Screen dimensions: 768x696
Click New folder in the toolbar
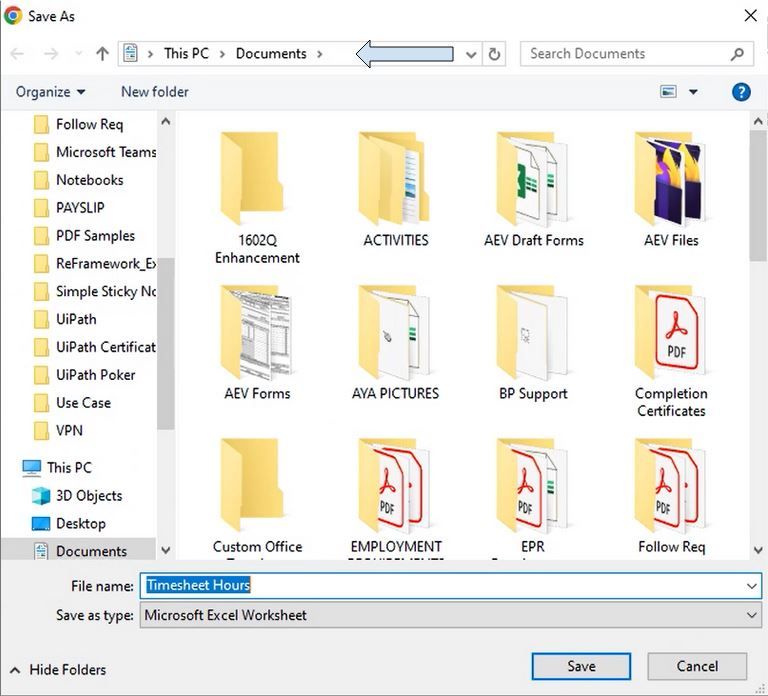[154, 92]
